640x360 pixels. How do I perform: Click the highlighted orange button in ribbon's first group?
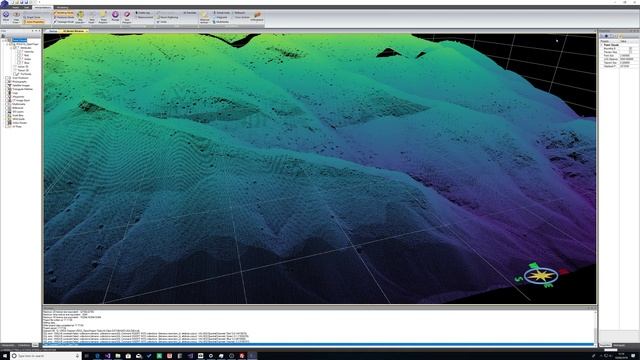click(x=35, y=22)
